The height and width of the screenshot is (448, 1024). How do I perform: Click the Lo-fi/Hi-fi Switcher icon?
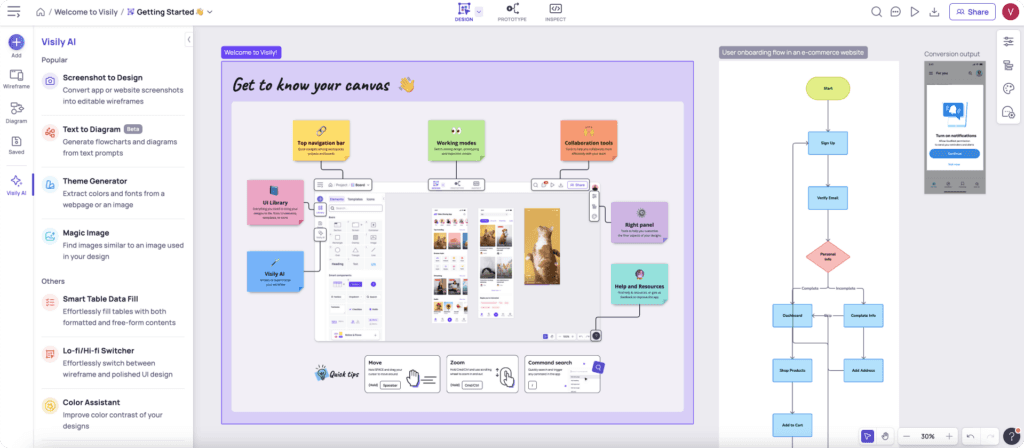pos(50,355)
